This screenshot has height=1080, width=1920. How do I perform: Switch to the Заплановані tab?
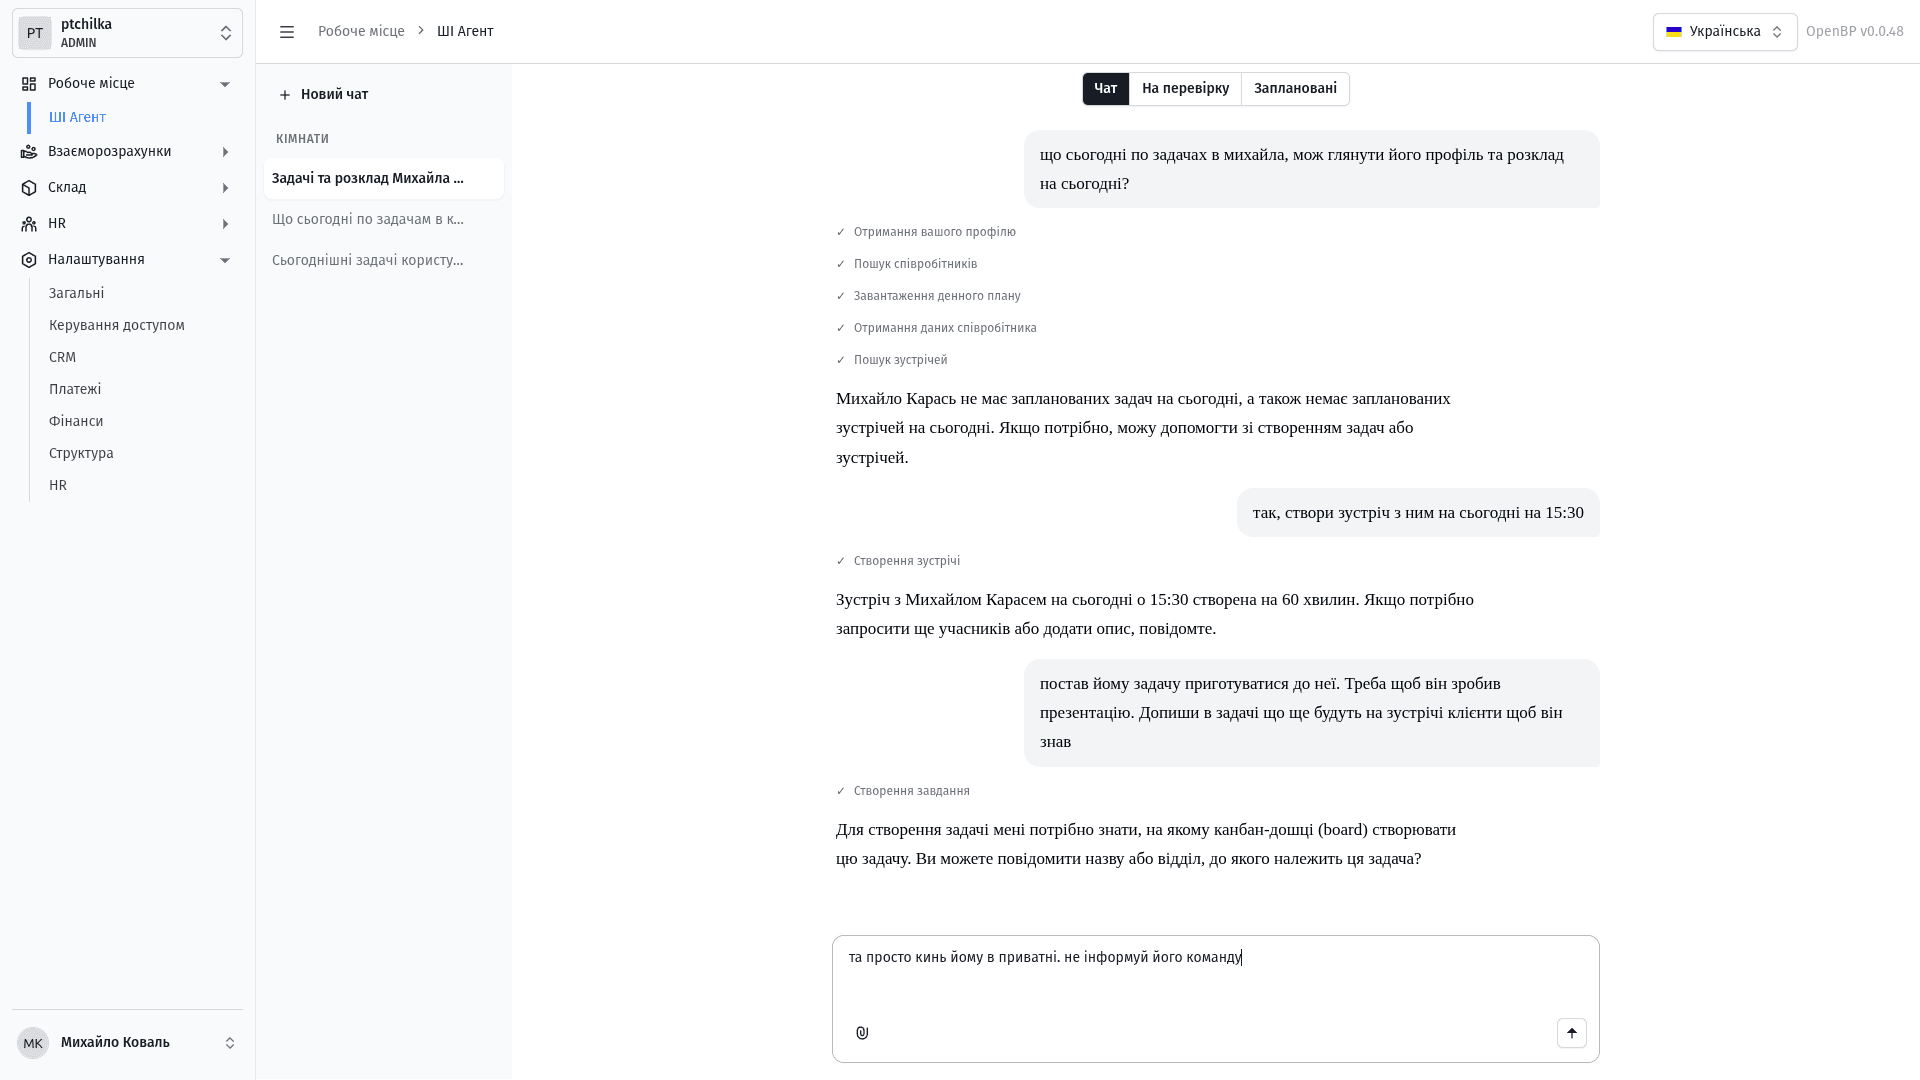[x=1295, y=89]
